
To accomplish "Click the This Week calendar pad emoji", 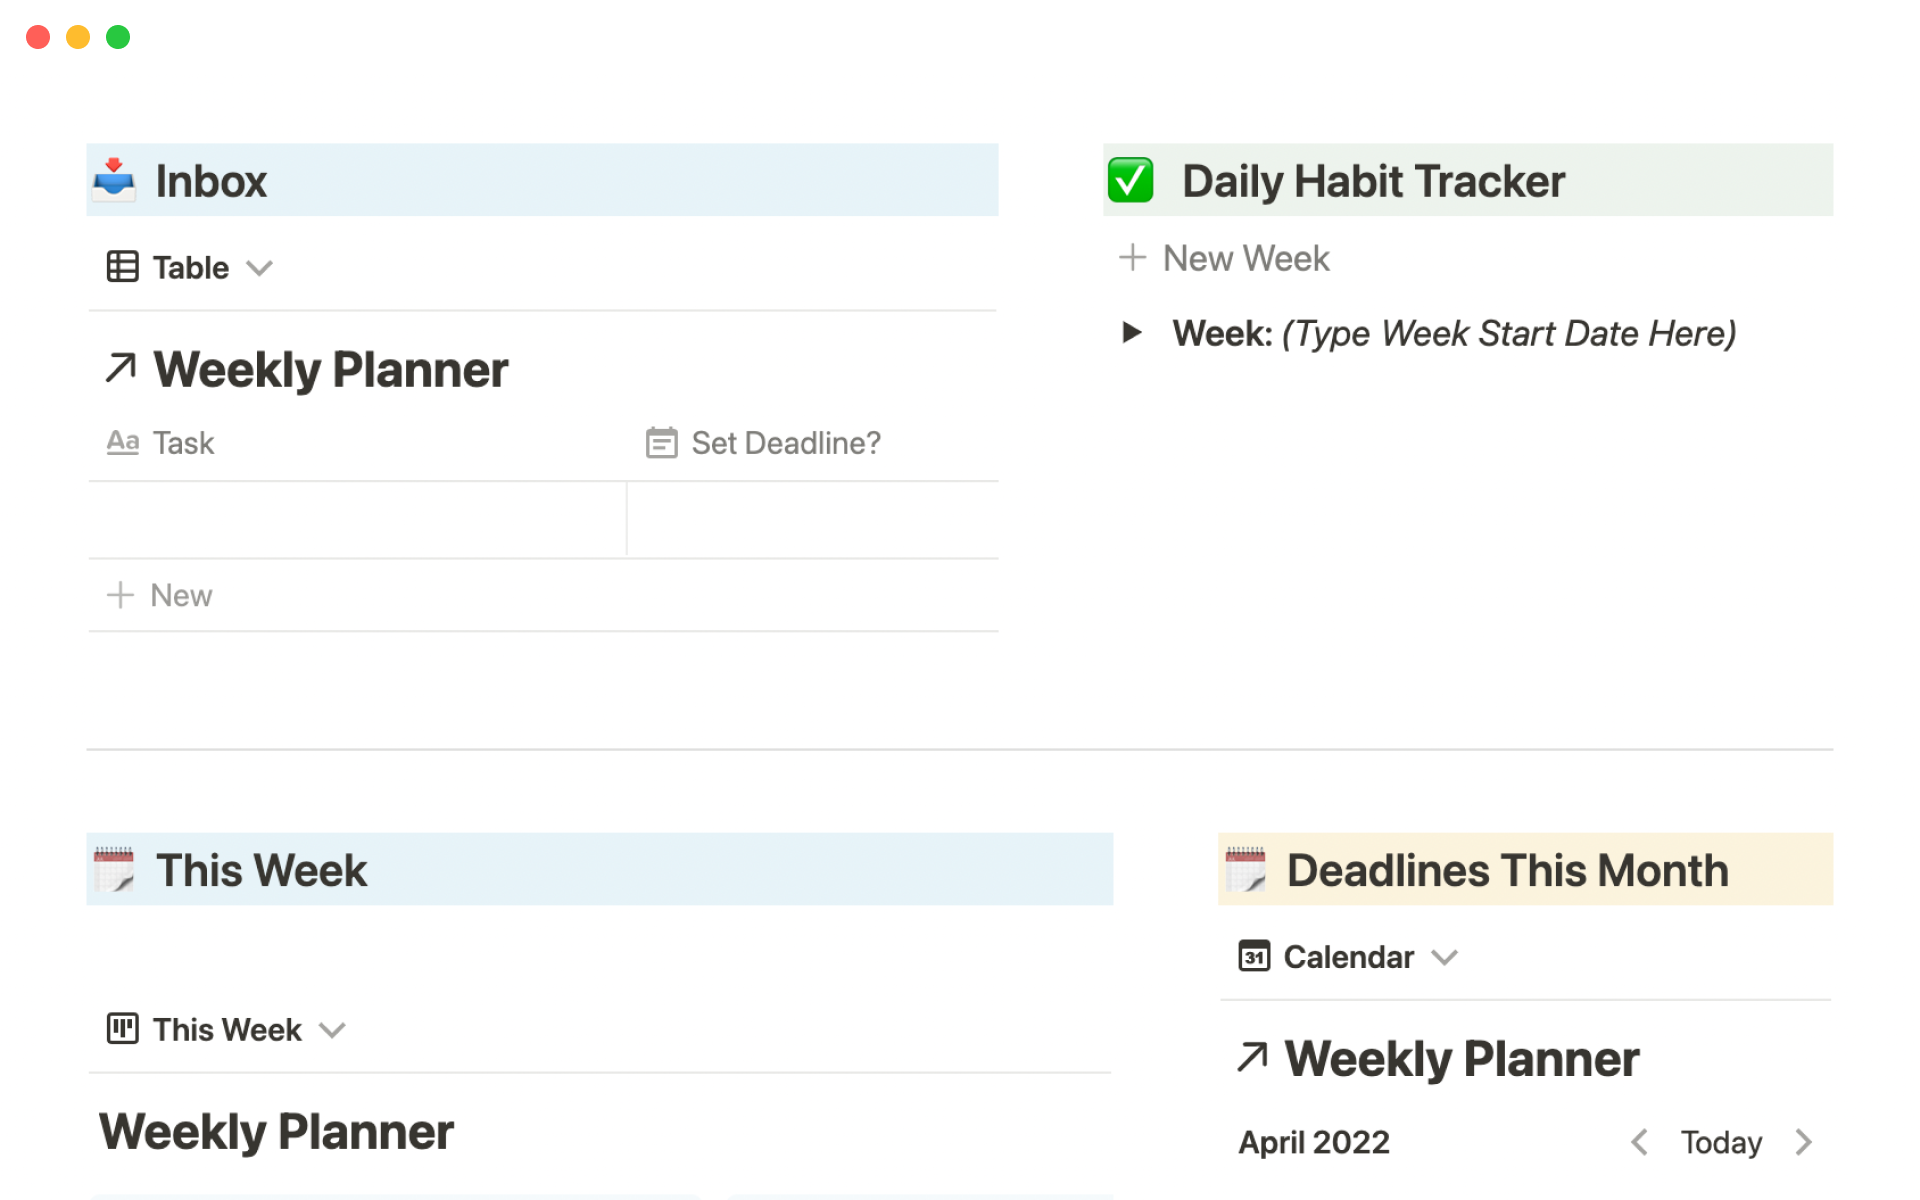I will click(x=114, y=869).
